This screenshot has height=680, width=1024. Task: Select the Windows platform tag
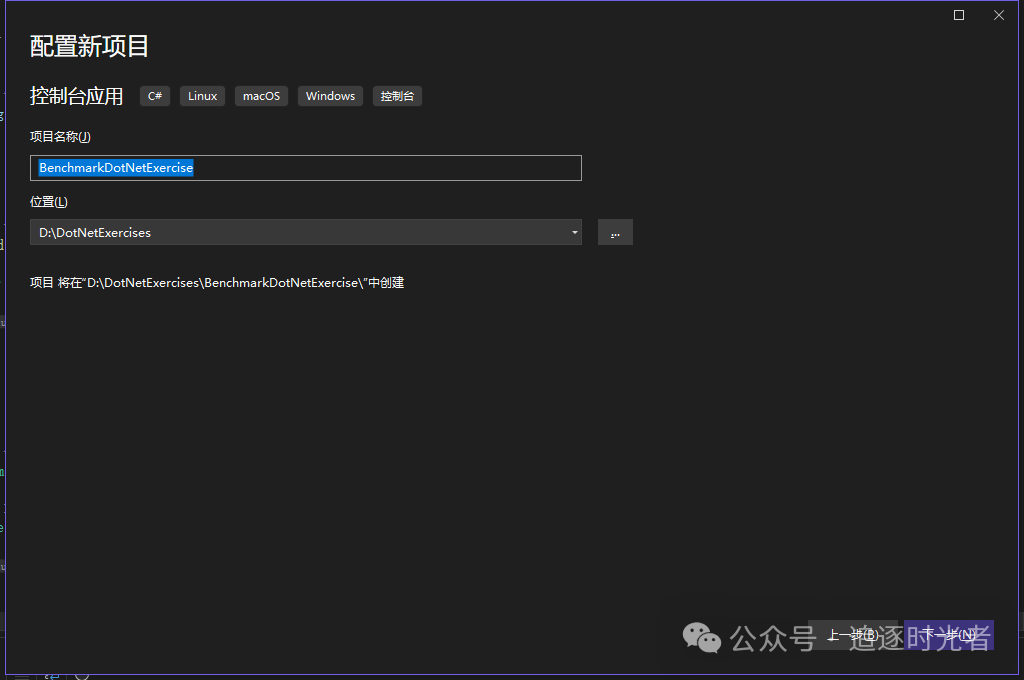[330, 95]
